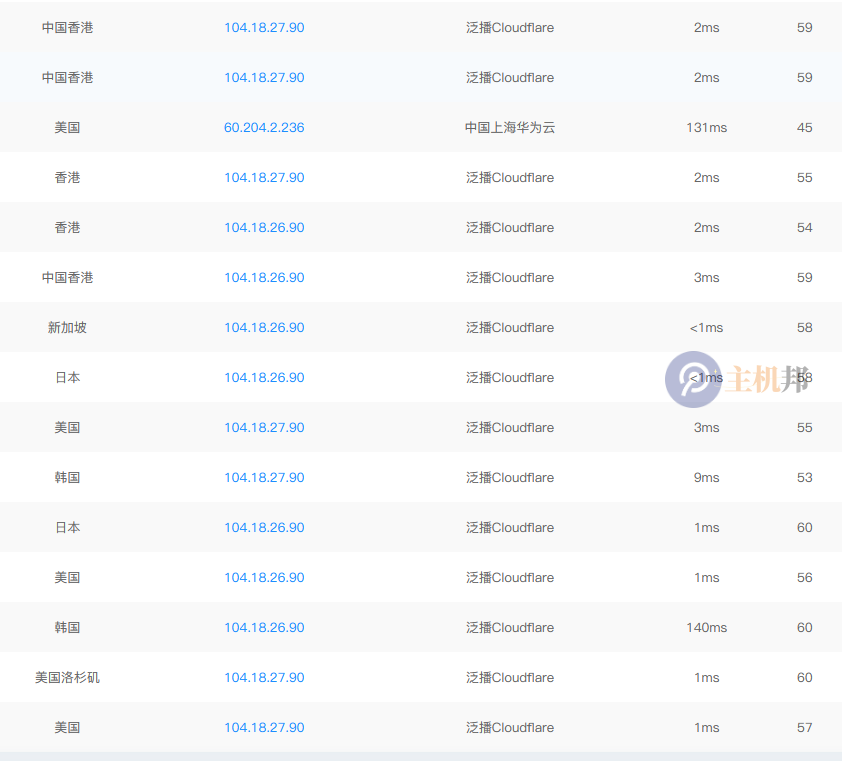Open the IP link in the 美国 3ms row
This screenshot has height=761, width=842.
tap(264, 427)
